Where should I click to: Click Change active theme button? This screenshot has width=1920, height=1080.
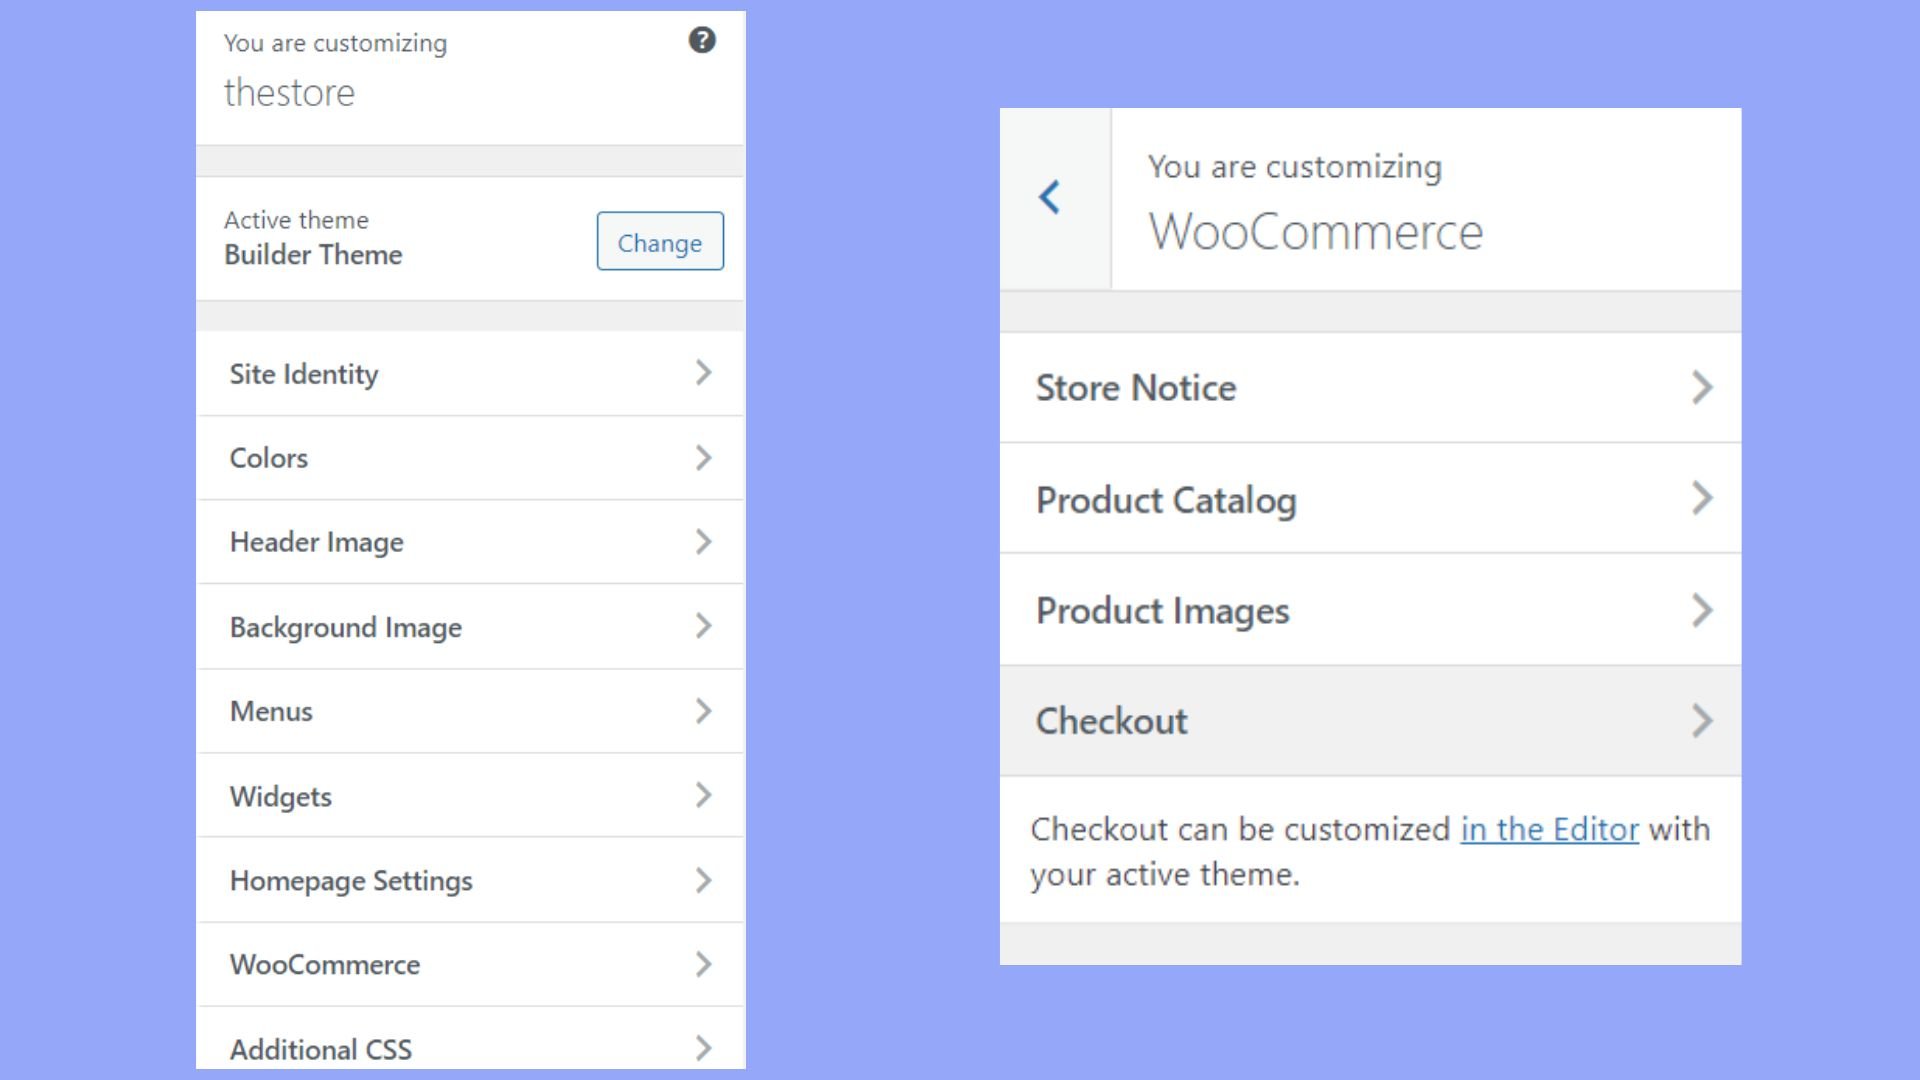click(659, 241)
